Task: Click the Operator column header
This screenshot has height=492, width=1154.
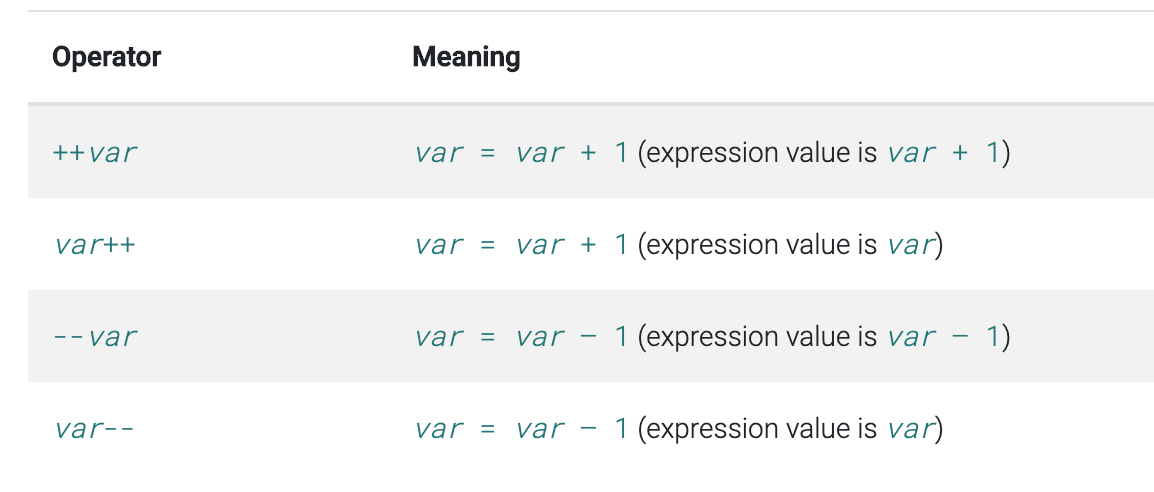Action: (x=106, y=57)
